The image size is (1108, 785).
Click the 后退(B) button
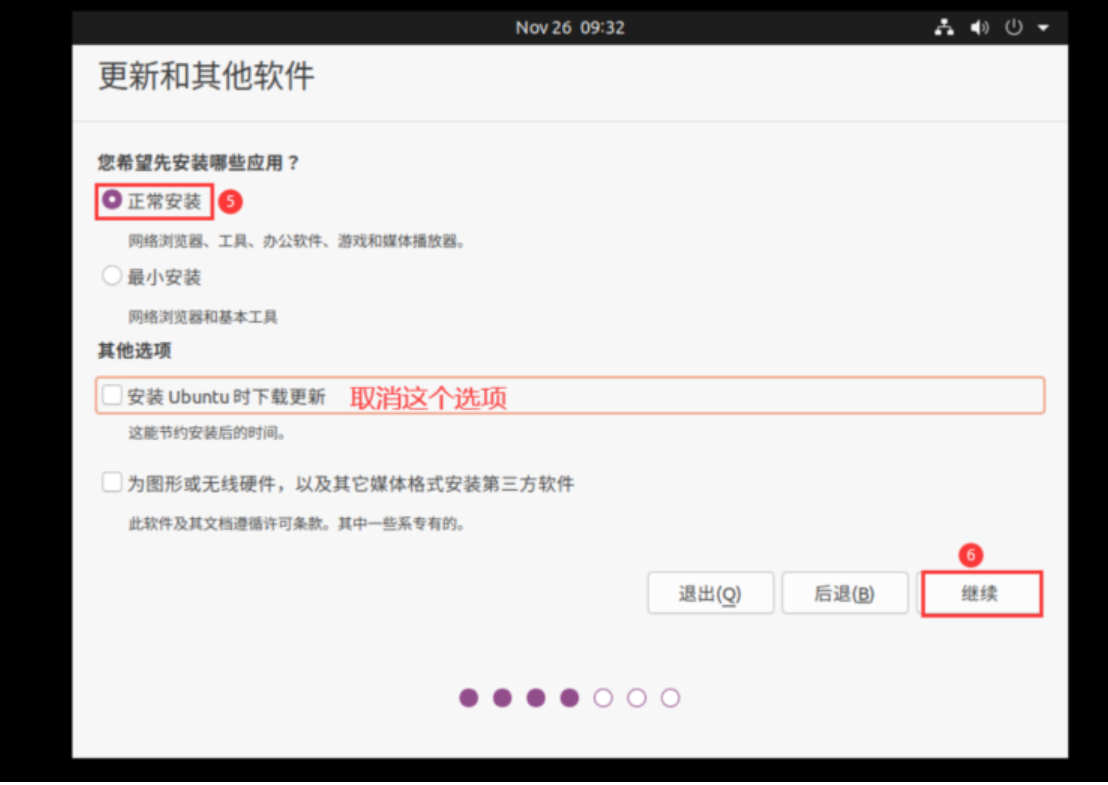pos(844,594)
